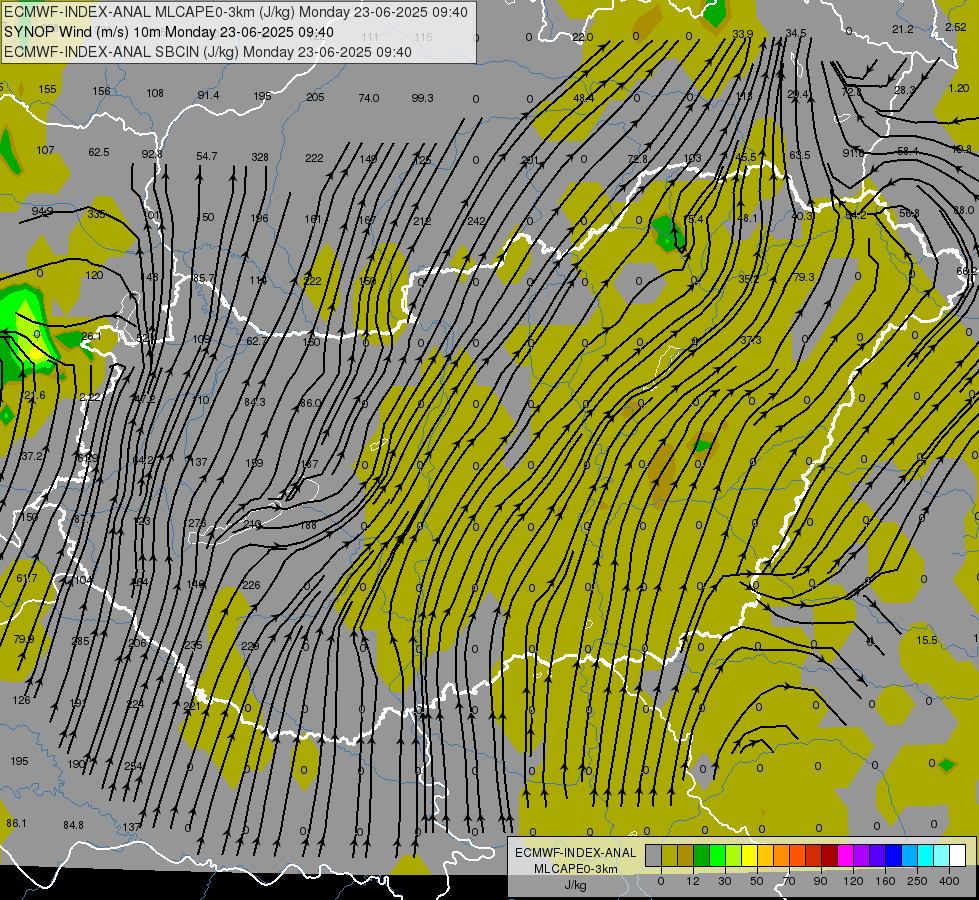The image size is (979, 900).
Task: Click the legend tick label 70
Action: click(x=789, y=881)
